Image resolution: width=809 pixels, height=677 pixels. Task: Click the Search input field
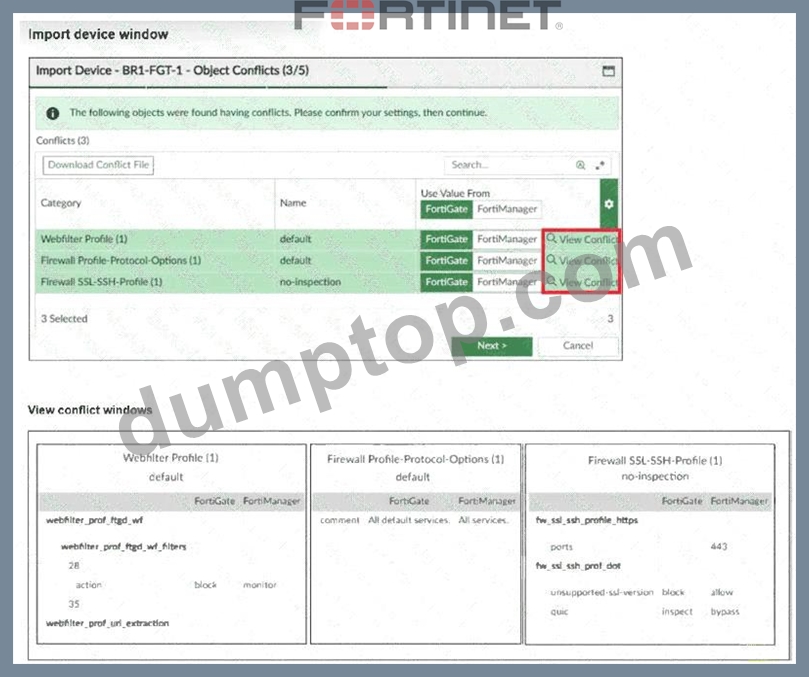508,165
